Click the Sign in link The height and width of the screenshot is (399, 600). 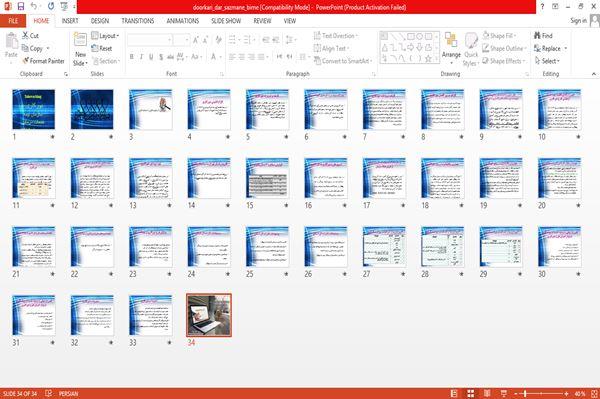(578, 21)
